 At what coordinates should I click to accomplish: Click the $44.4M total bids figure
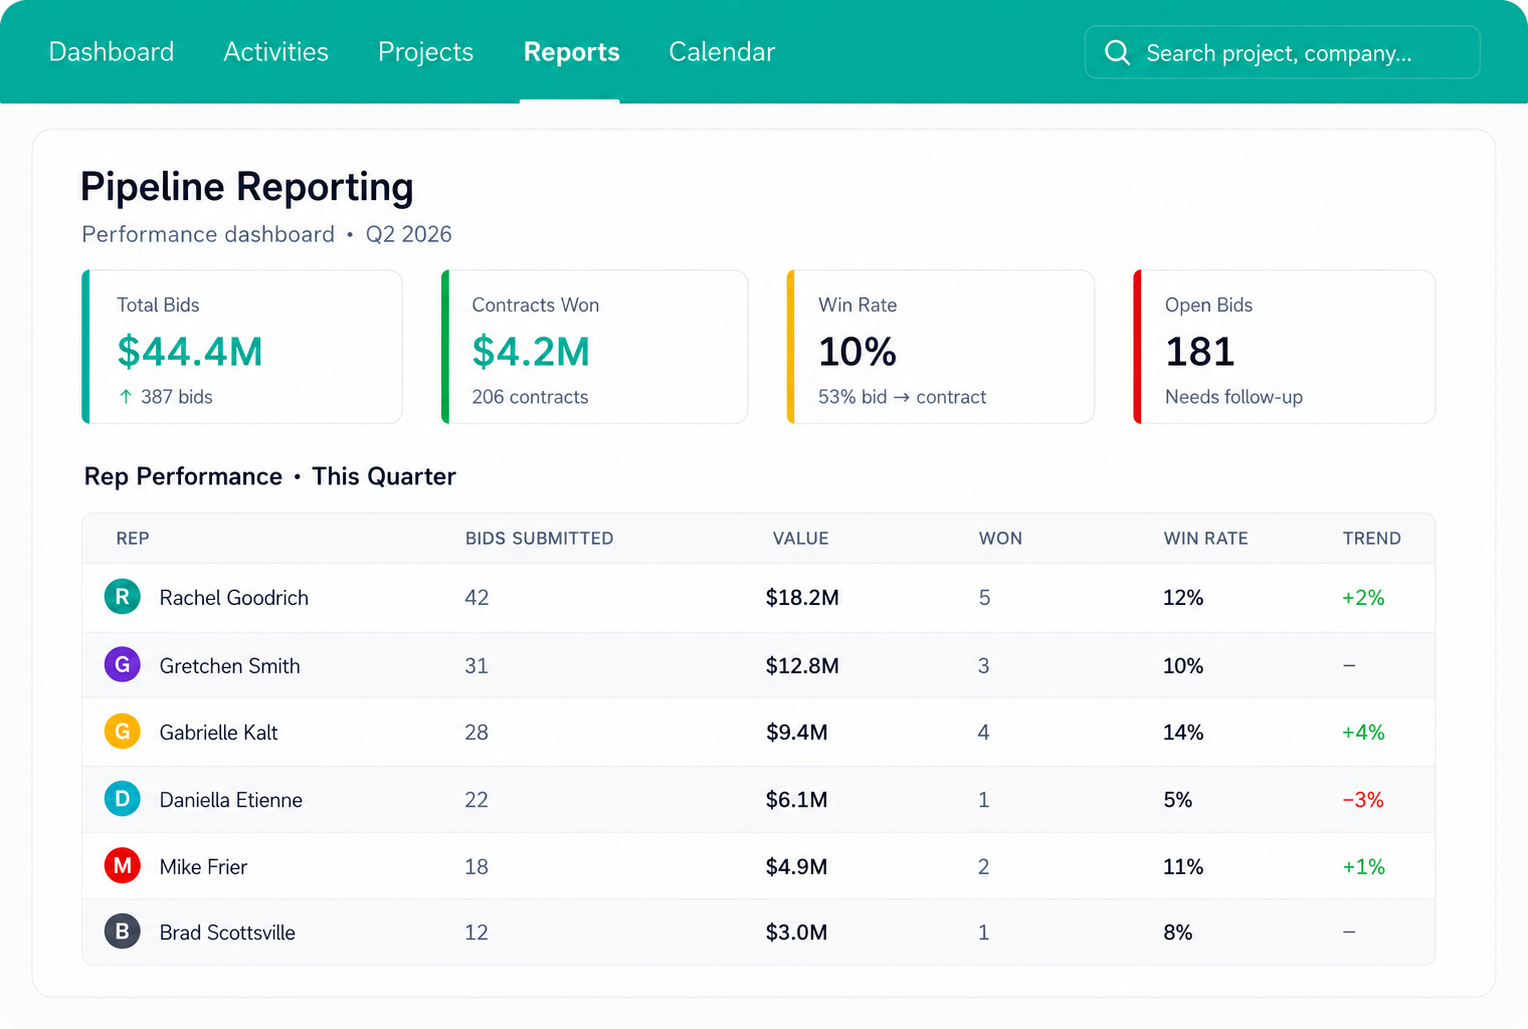190,352
